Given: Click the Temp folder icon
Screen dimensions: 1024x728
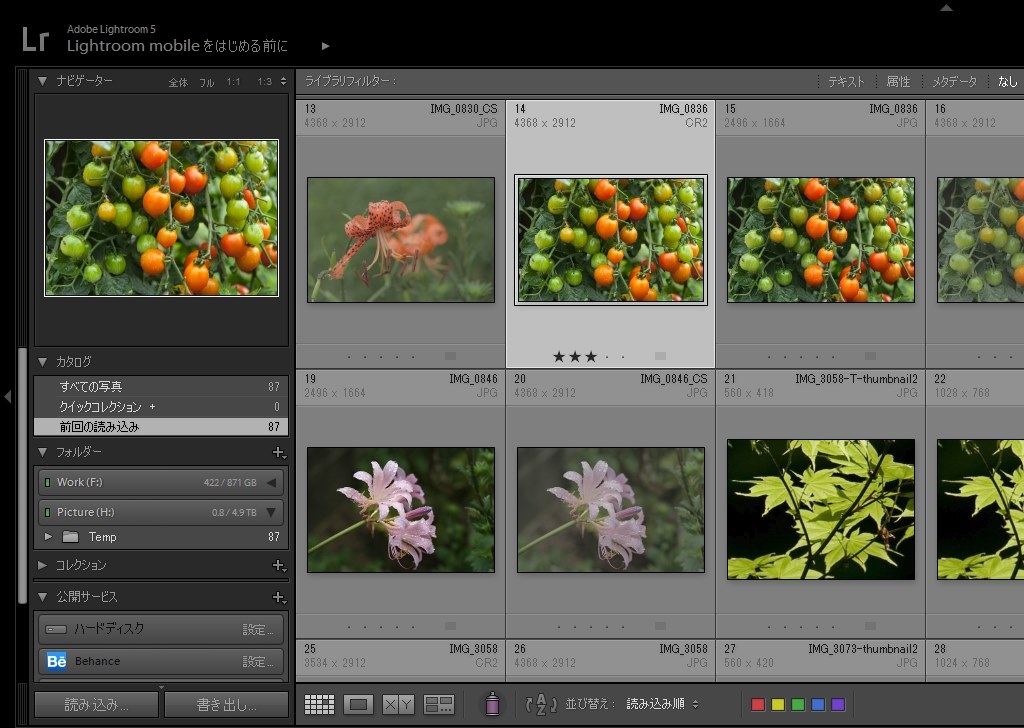Looking at the screenshot, I should (x=71, y=537).
